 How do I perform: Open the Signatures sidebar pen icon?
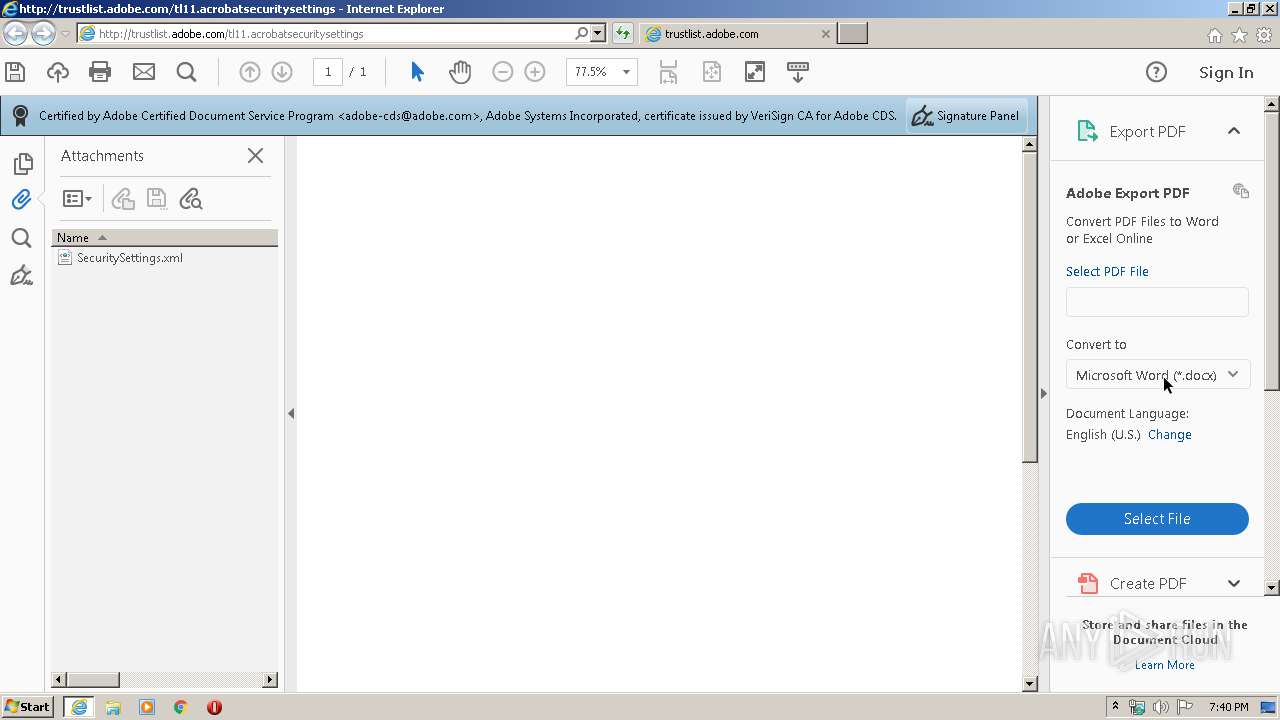pos(21,275)
